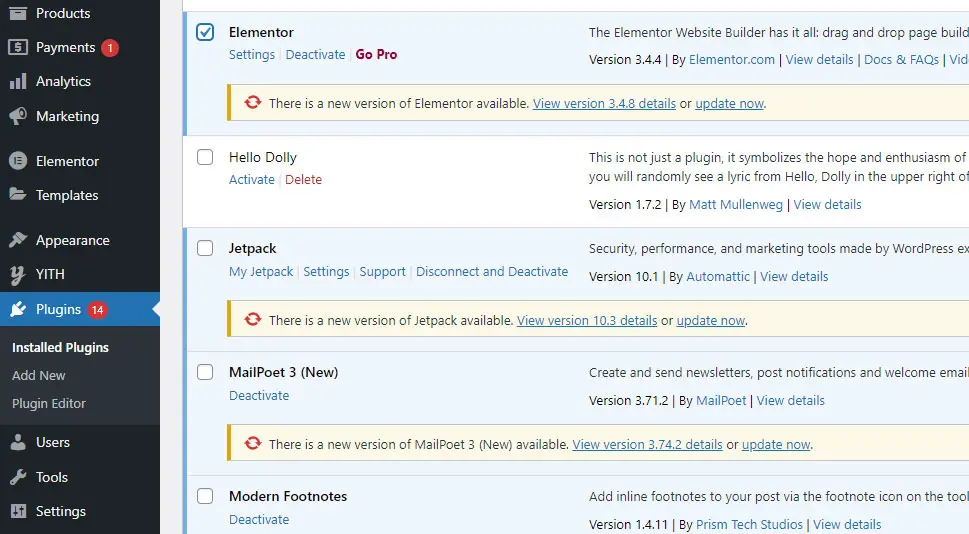The image size is (969, 534).
Task: Deactivate the Modern Footnotes plugin
Action: (259, 520)
